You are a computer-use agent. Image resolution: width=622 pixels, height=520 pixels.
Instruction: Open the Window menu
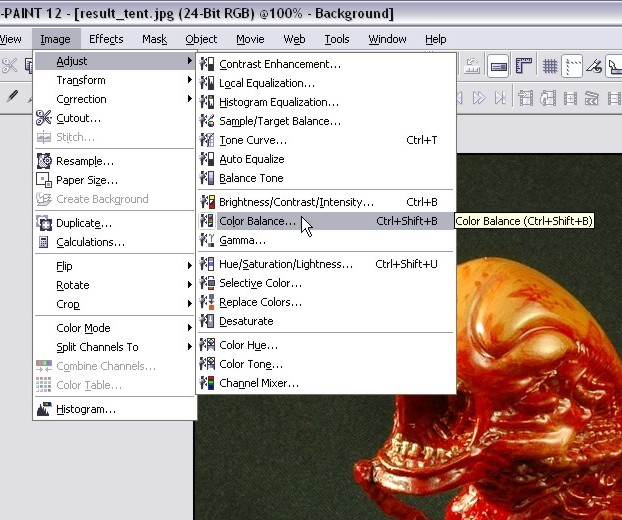pyautogui.click(x=387, y=39)
